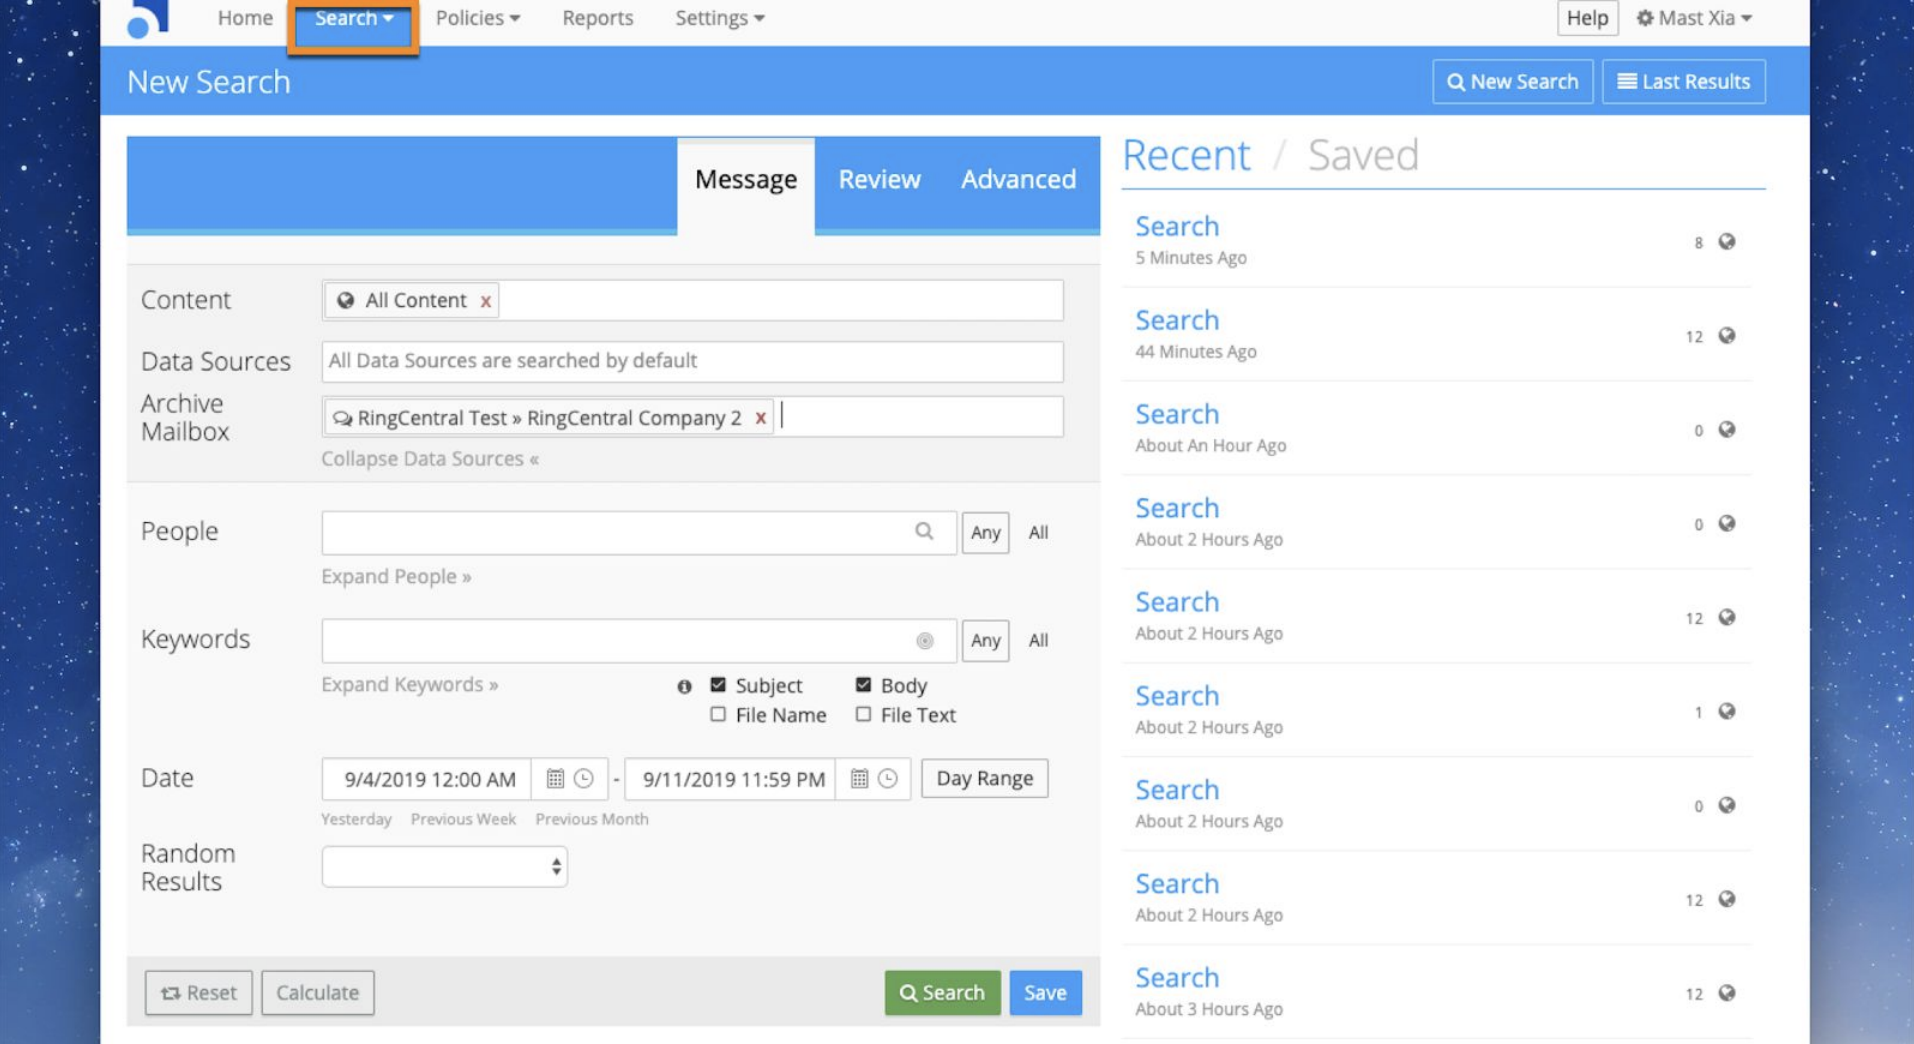The image size is (1914, 1044).
Task: Open Search from About 3 Hours Ago
Action: pyautogui.click(x=1177, y=978)
